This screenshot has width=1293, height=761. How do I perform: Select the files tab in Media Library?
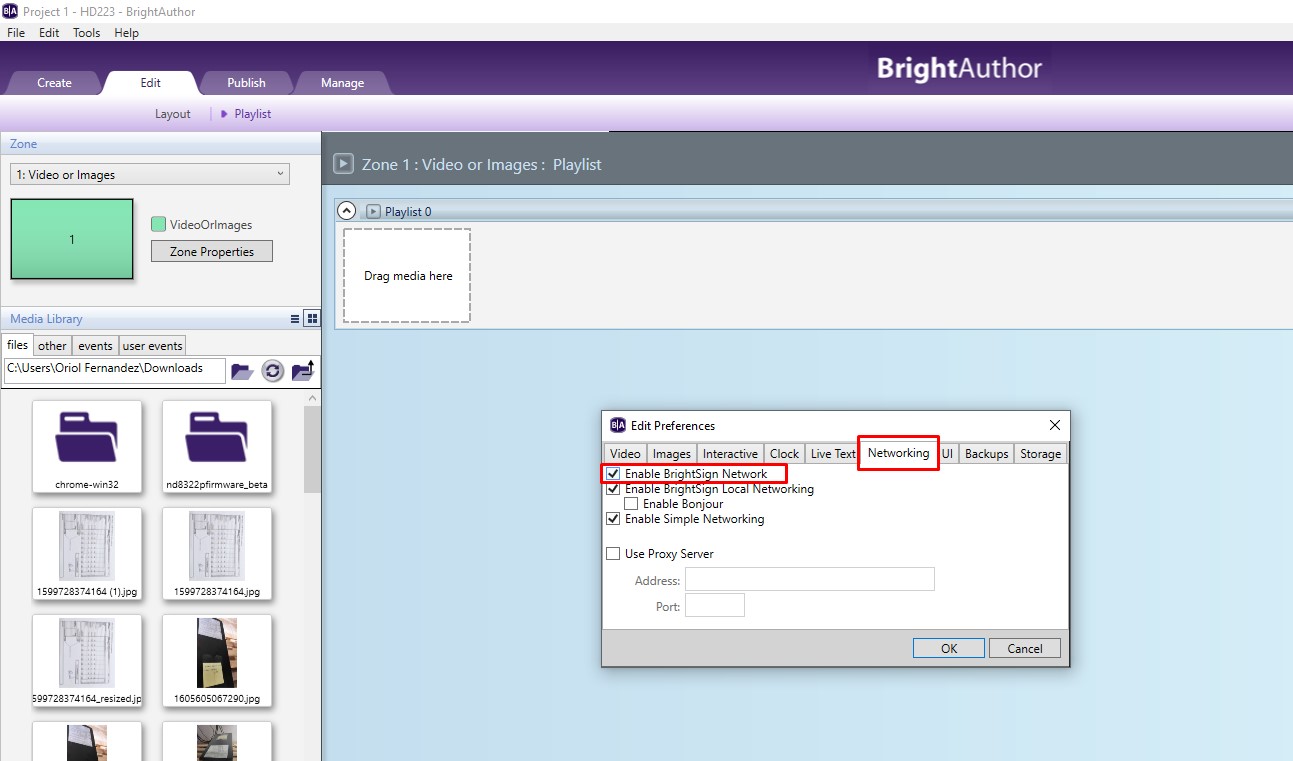pos(18,345)
